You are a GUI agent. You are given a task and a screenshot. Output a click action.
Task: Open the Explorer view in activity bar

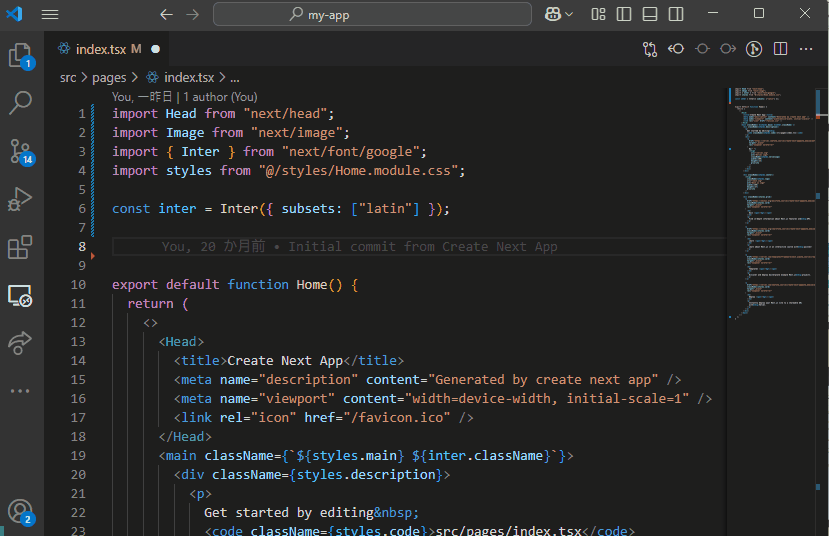21,56
